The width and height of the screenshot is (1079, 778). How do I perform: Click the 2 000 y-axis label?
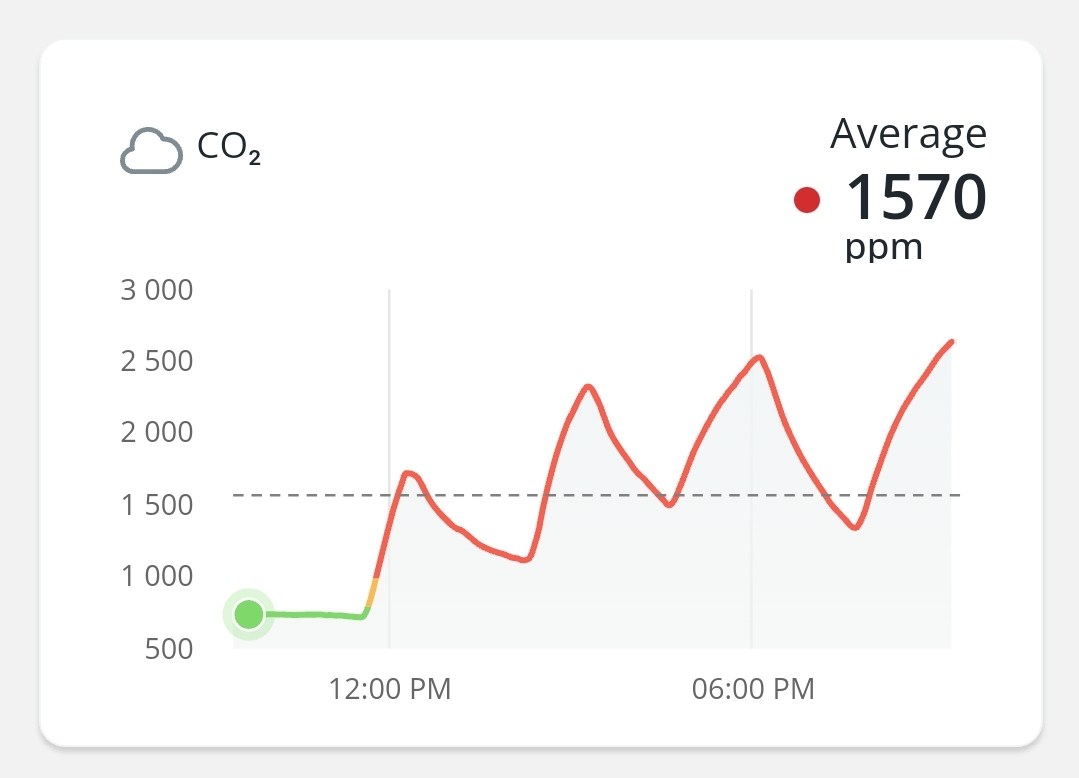click(x=156, y=433)
